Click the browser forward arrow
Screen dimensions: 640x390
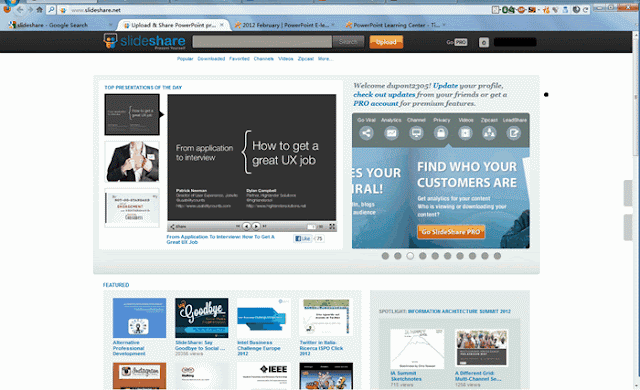point(30,10)
